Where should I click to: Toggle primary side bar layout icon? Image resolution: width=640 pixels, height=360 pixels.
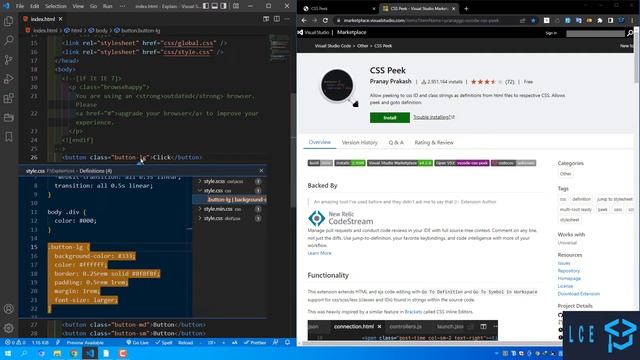click(206, 6)
